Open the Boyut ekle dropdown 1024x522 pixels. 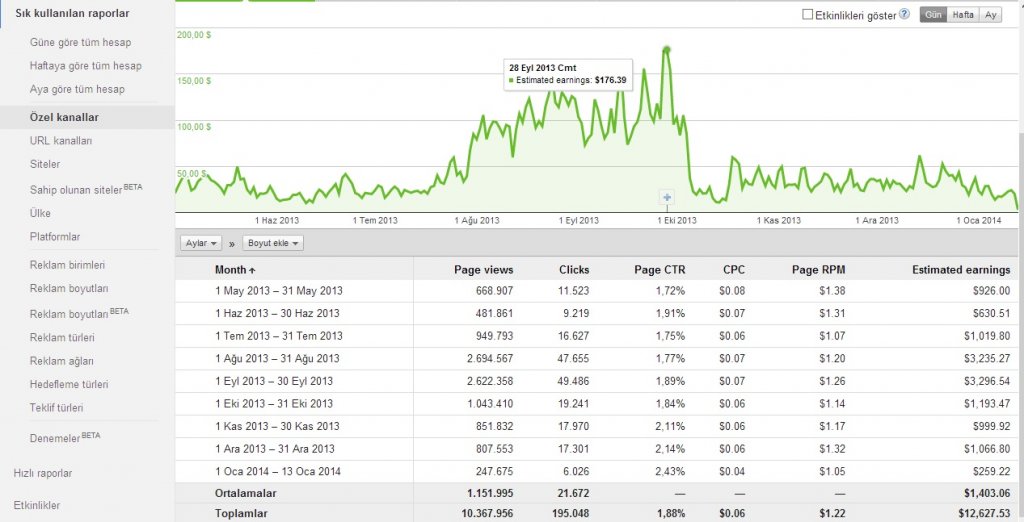click(x=273, y=243)
